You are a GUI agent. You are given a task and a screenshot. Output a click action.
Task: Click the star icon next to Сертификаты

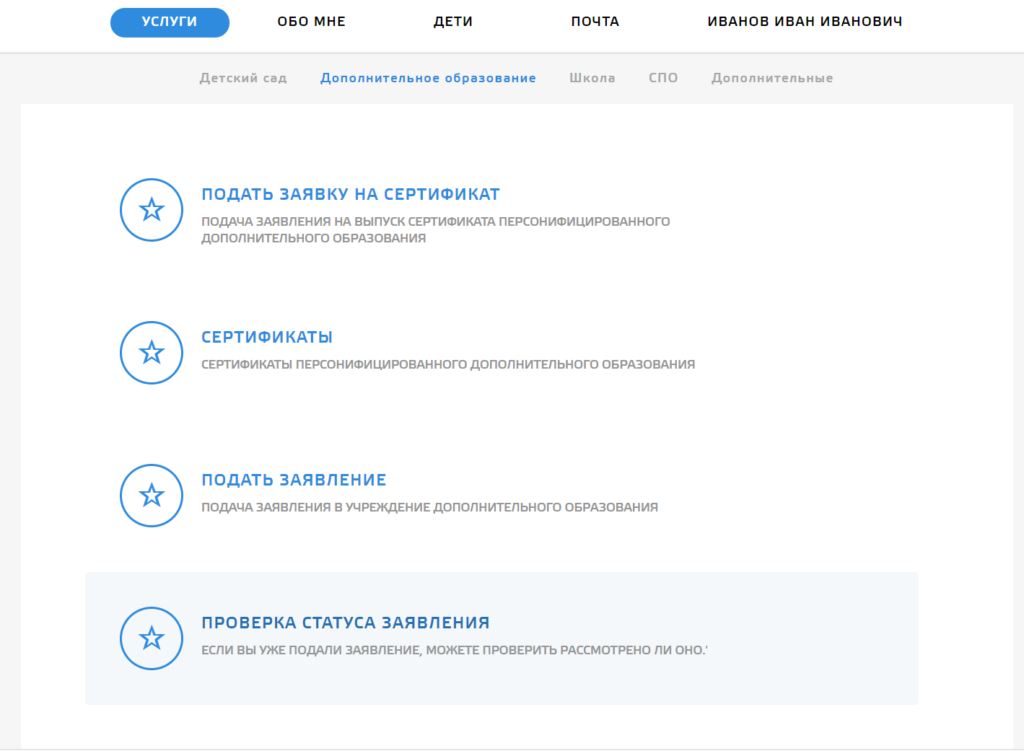151,352
